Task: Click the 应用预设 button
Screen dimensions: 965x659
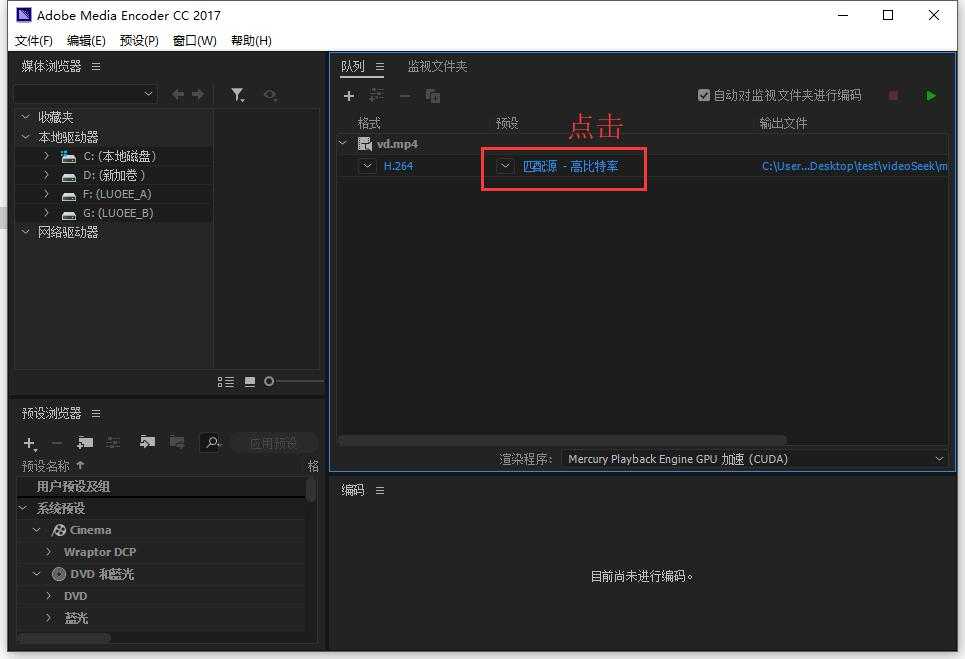Action: 273,443
